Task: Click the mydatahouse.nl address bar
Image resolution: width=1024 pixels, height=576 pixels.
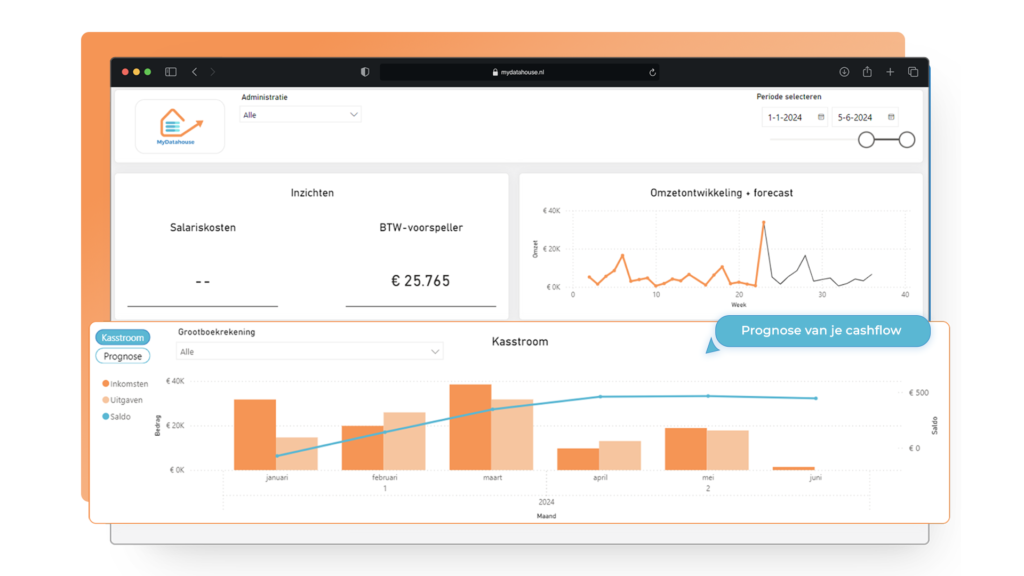Action: click(x=518, y=72)
